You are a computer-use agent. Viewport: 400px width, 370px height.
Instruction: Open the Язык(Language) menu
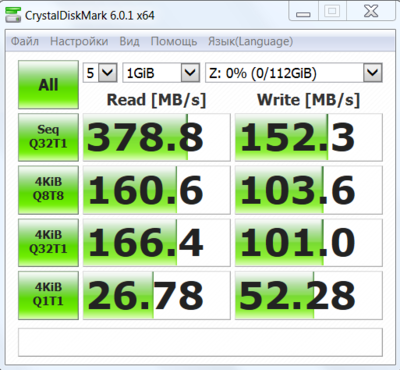[x=250, y=41]
